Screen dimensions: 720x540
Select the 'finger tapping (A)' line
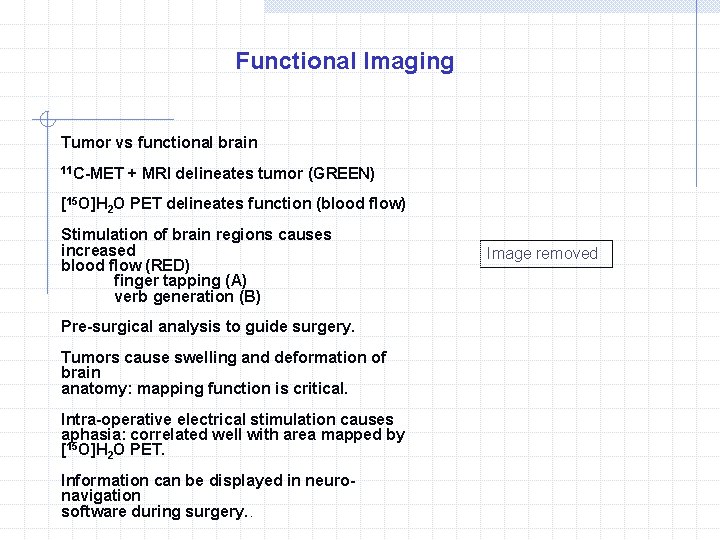(180, 281)
